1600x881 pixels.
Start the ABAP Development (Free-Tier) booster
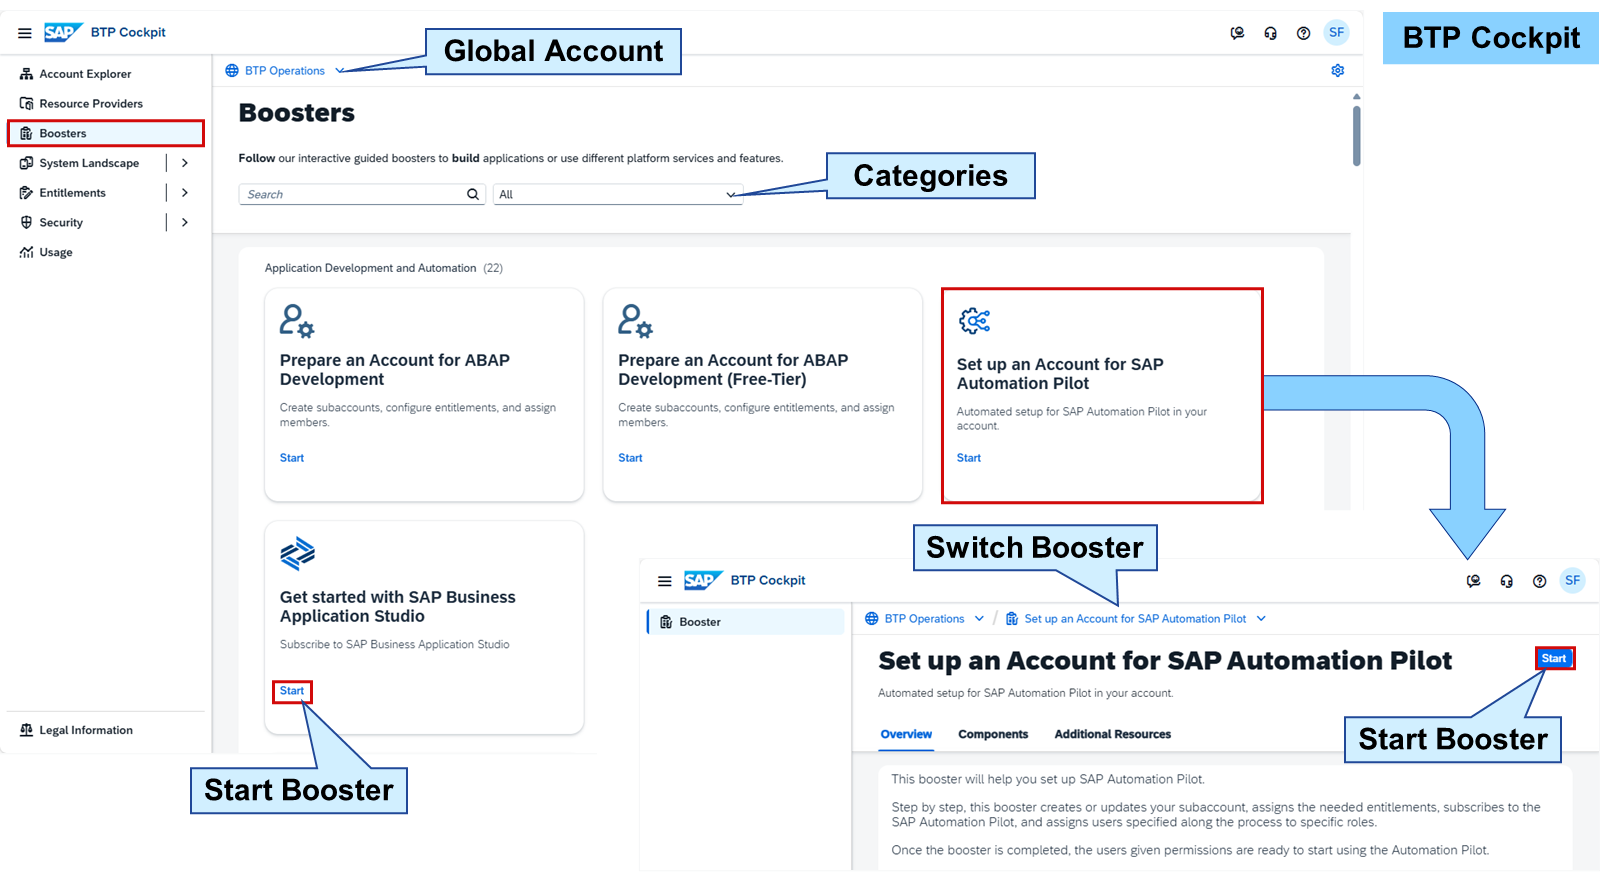[x=630, y=458]
